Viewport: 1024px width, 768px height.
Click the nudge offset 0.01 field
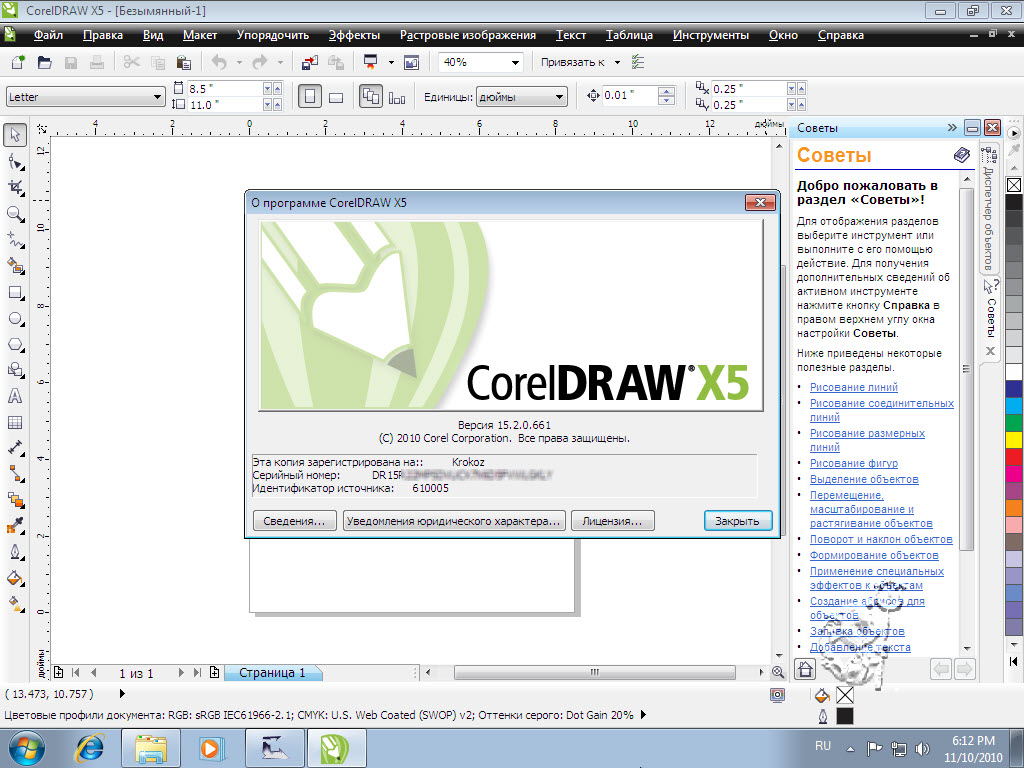pos(629,95)
